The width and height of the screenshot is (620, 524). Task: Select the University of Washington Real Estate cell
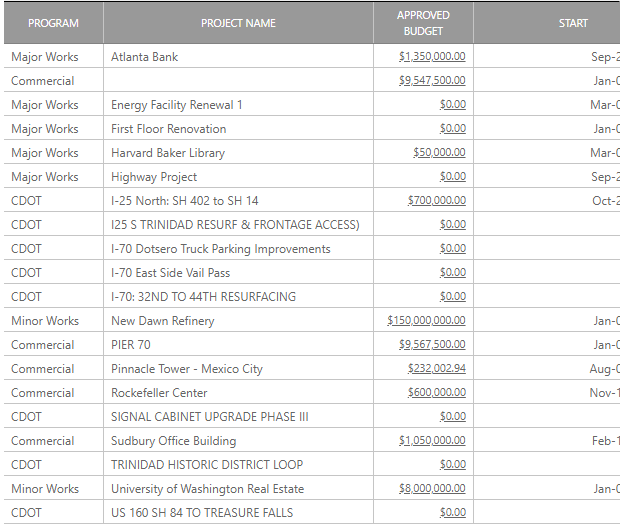pyautogui.click(x=238, y=488)
